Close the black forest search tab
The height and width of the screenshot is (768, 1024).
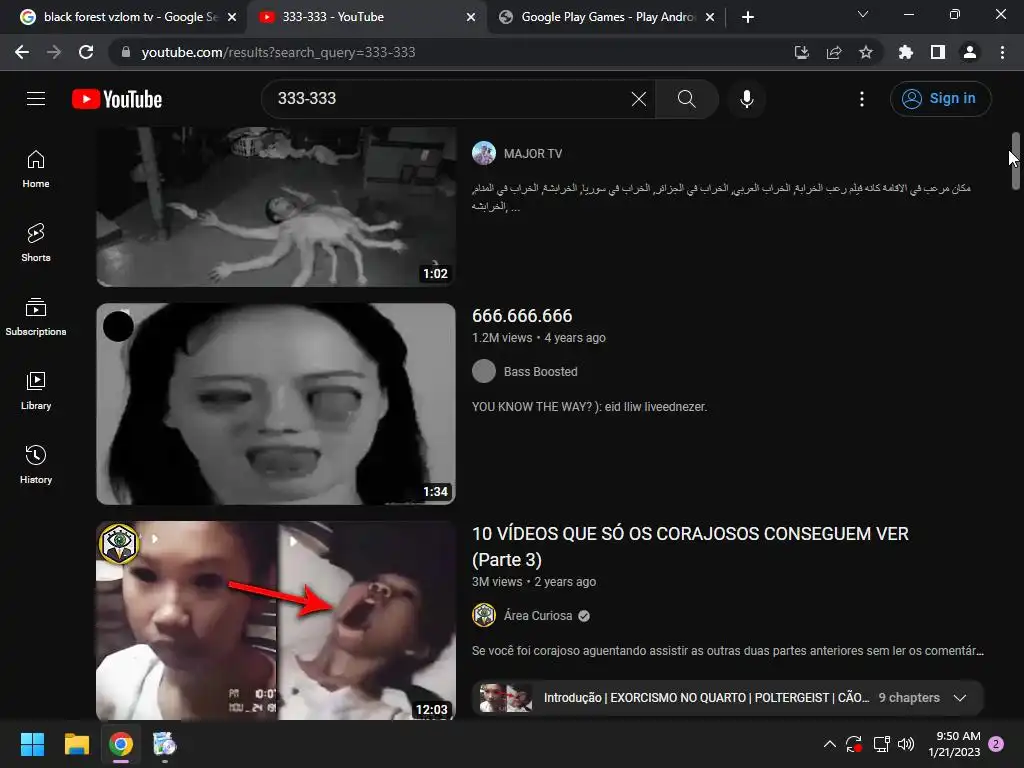232,17
